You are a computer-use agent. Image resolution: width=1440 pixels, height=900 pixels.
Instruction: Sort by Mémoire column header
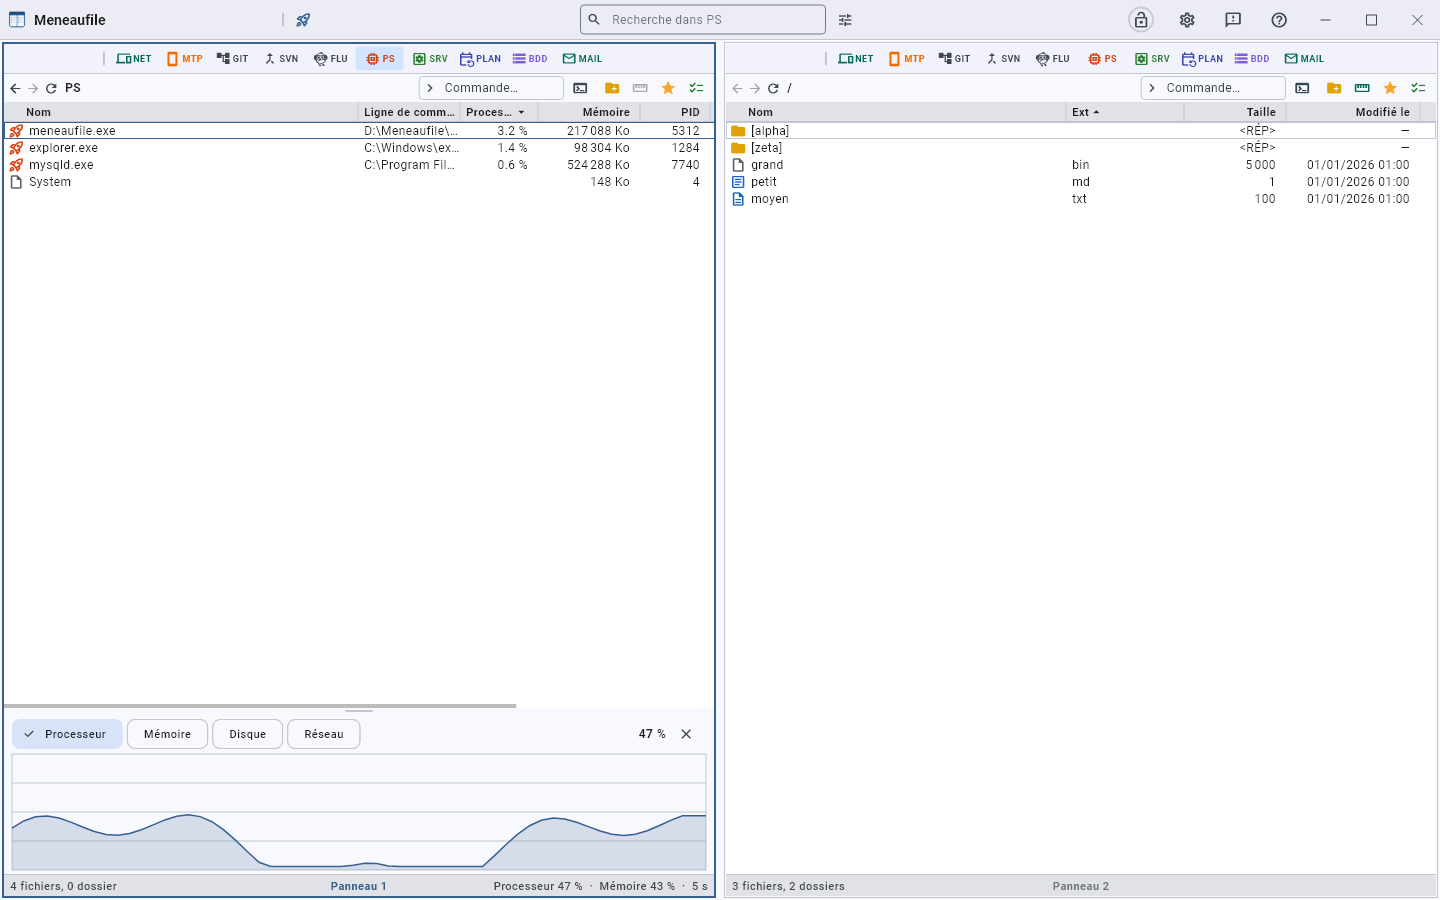point(589,112)
